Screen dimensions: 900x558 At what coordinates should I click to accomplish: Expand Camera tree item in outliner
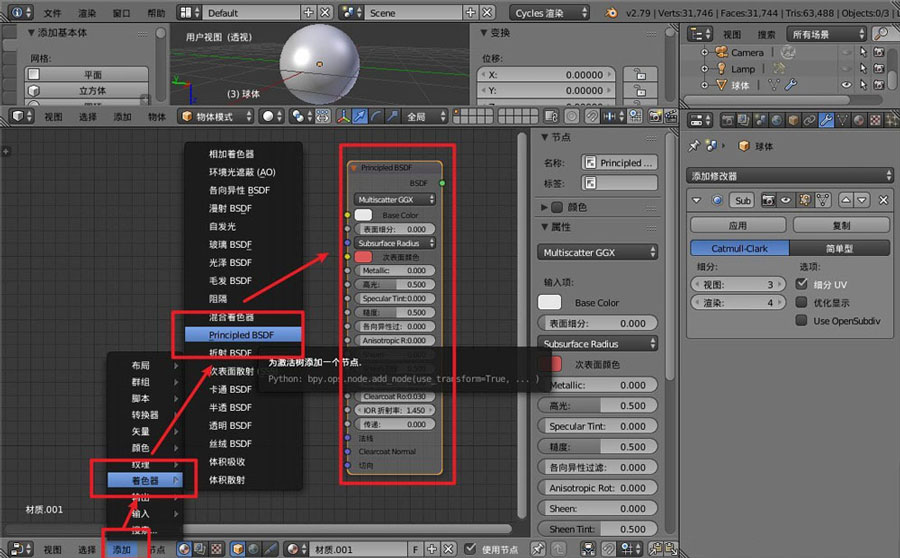click(704, 52)
